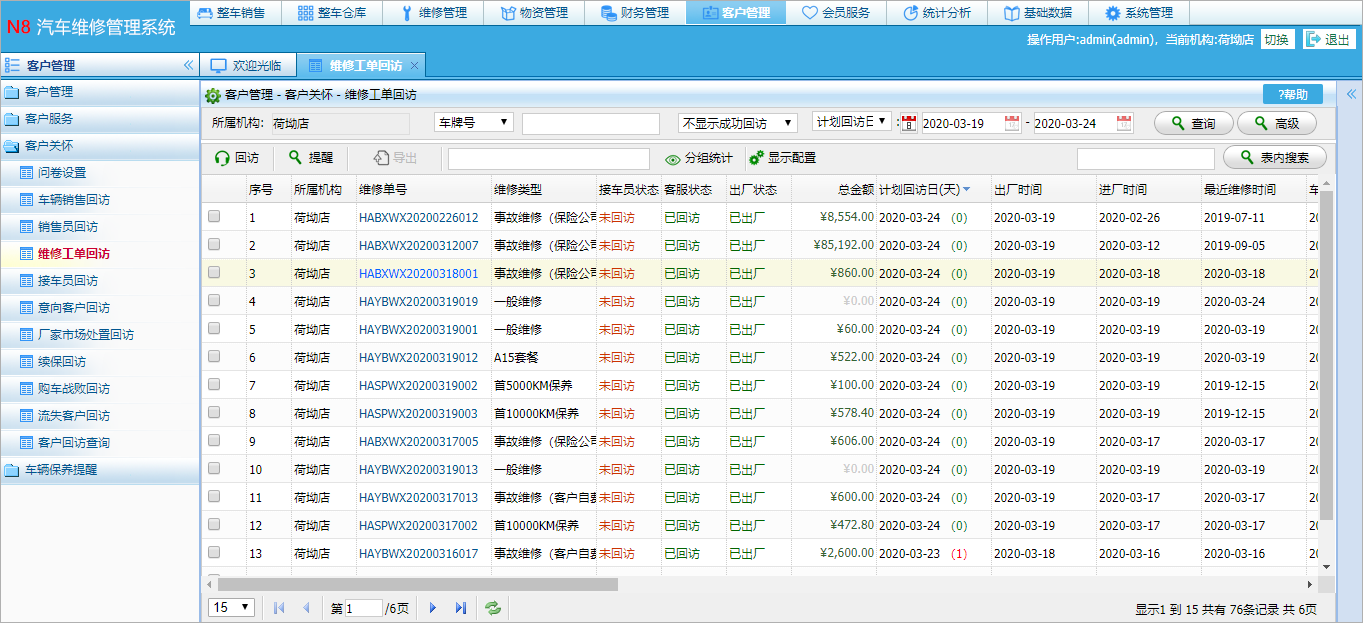
Task: Check the checkbox for row 10
Action: 214,468
